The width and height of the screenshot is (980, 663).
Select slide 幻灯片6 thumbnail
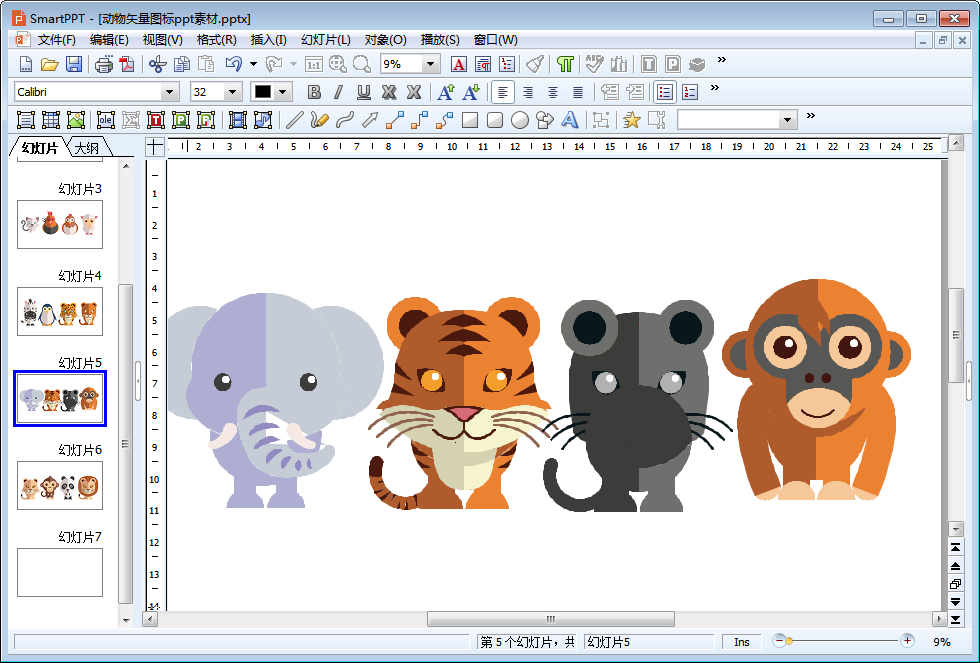[x=60, y=486]
